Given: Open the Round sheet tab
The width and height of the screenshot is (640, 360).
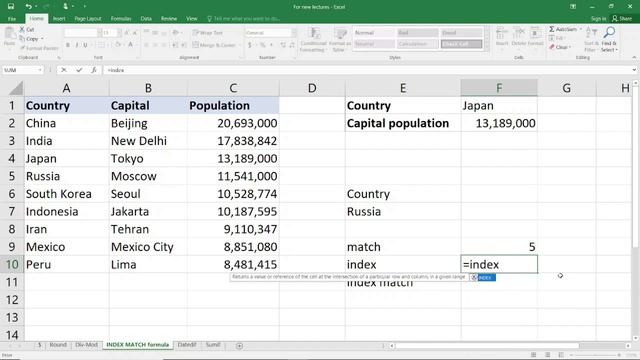Looking at the screenshot, I should tap(58, 345).
